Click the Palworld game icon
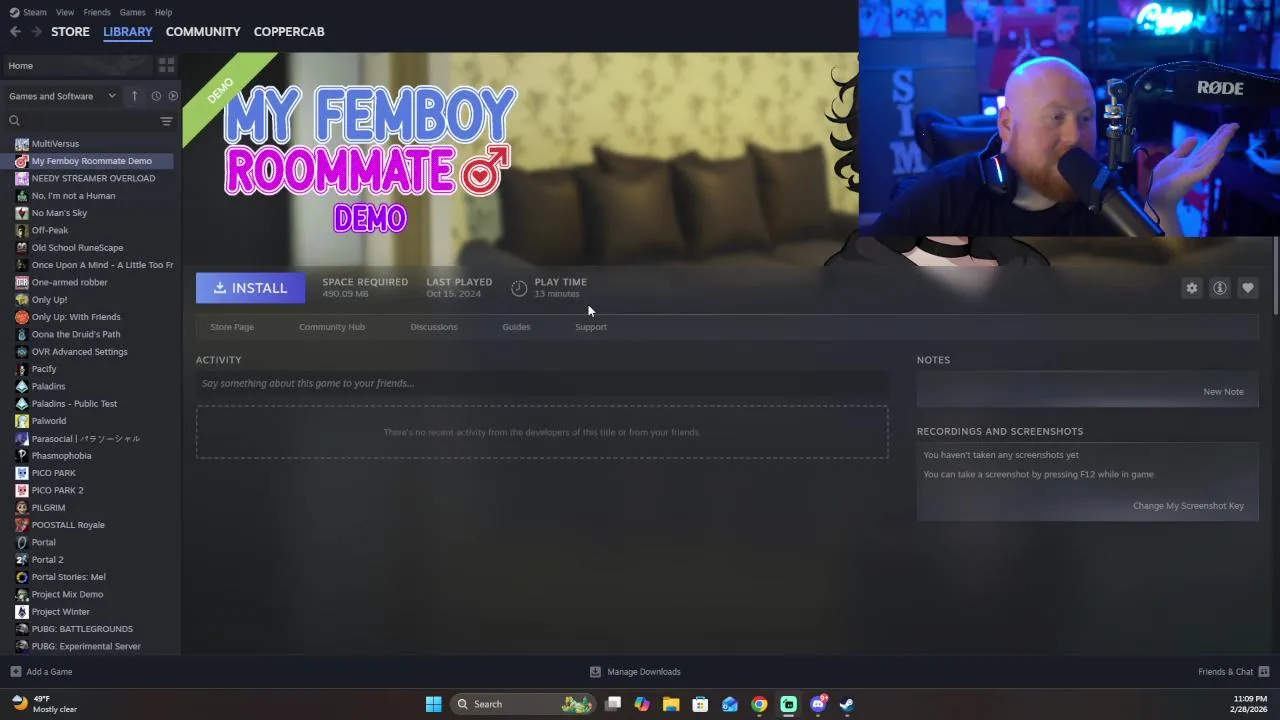Image resolution: width=1280 pixels, height=720 pixels. (x=22, y=421)
